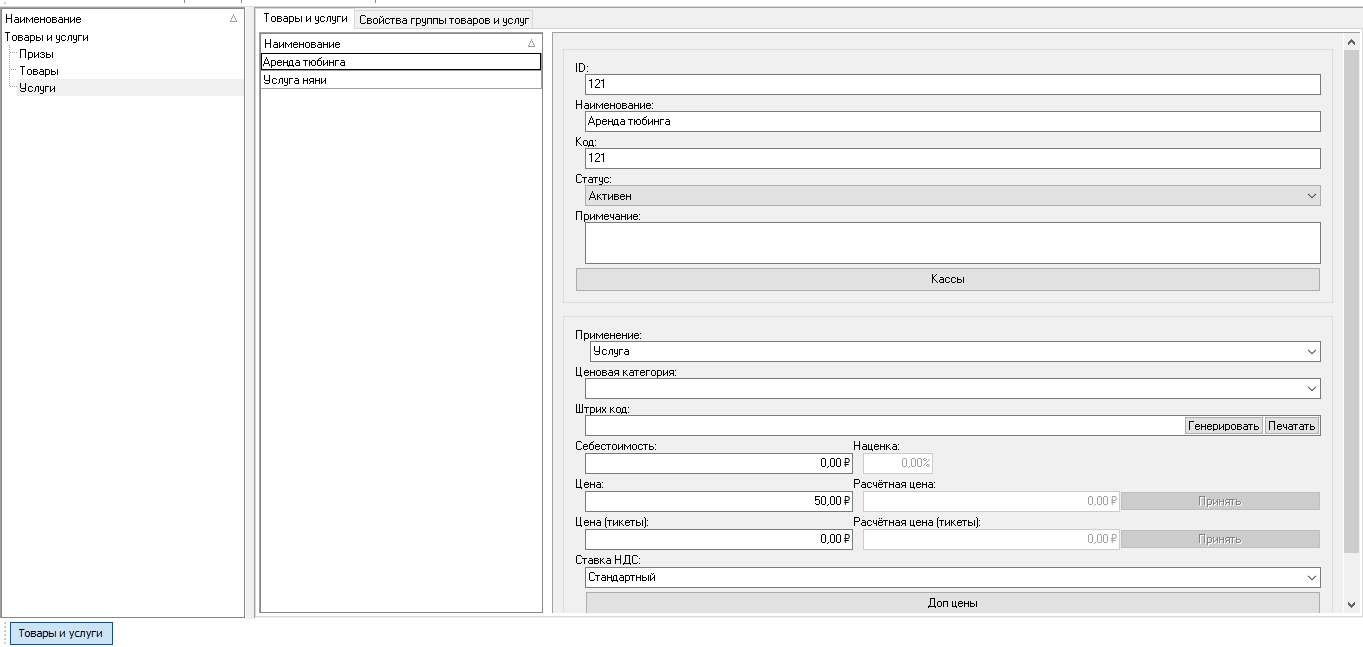Viewport: 1363px width, 647px height.
Task: Click the scrollbar up arrow
Action: pos(1352,41)
